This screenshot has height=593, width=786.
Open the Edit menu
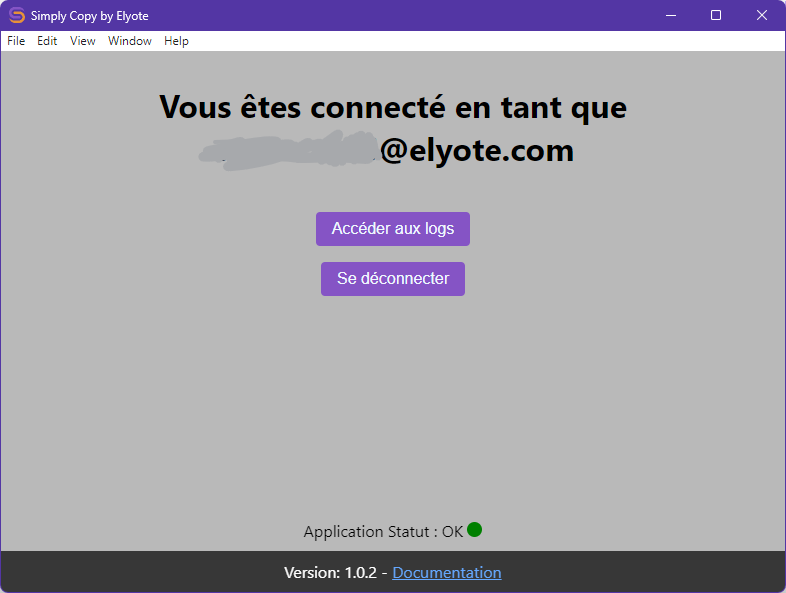[47, 41]
